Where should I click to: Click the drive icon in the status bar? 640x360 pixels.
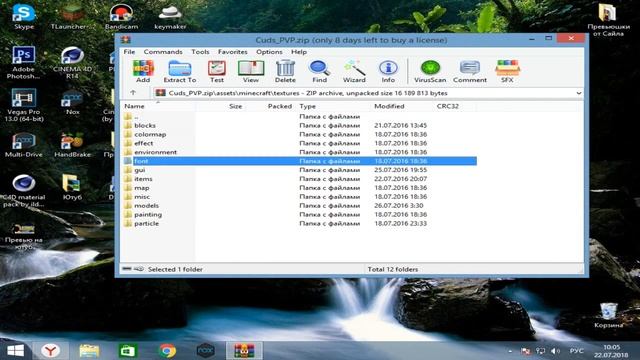pyautogui.click(x=127, y=269)
